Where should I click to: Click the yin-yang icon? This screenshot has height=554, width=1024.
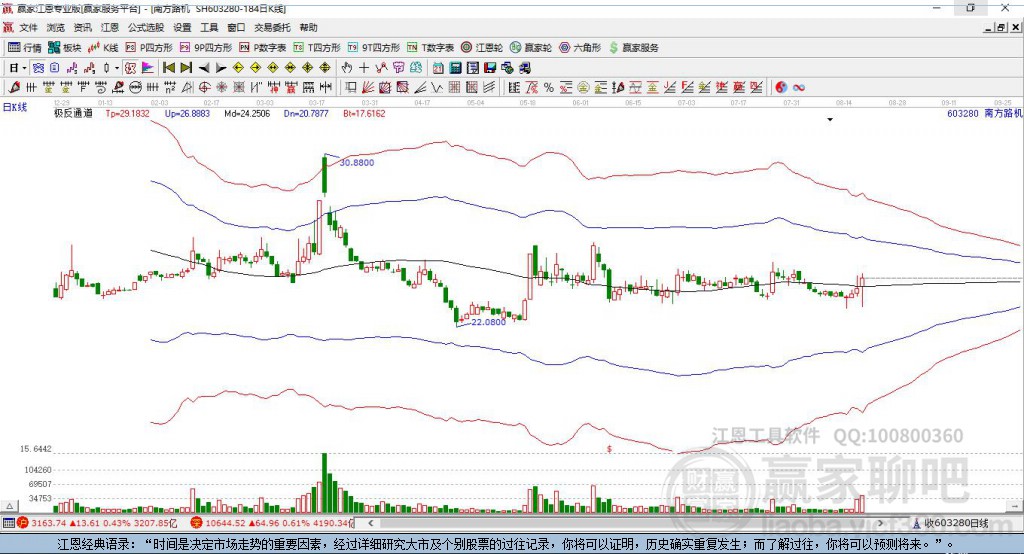tap(780, 88)
